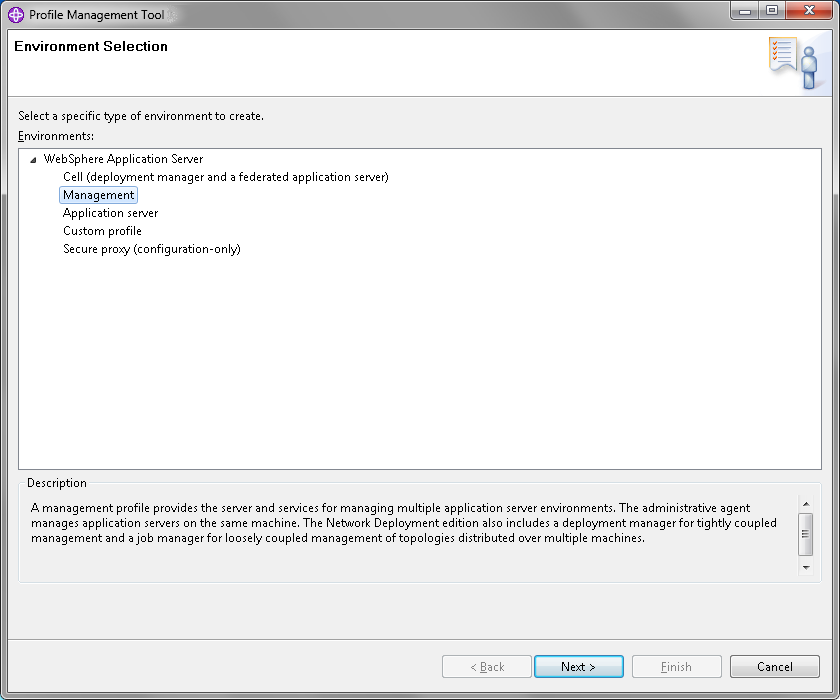Maximize the Profile Management Tool window
Screen dimensions: 840x700
[772, 11]
